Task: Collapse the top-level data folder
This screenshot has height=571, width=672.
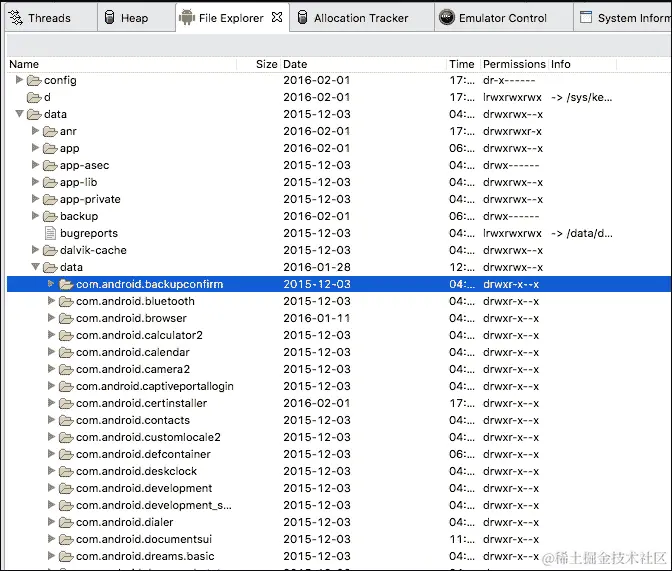Action: tap(19, 114)
